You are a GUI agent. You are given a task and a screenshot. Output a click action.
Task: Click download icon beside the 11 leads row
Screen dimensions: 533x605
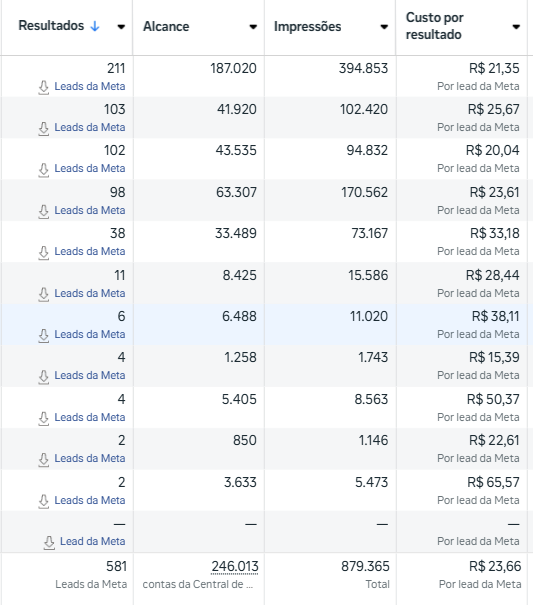[44, 294]
